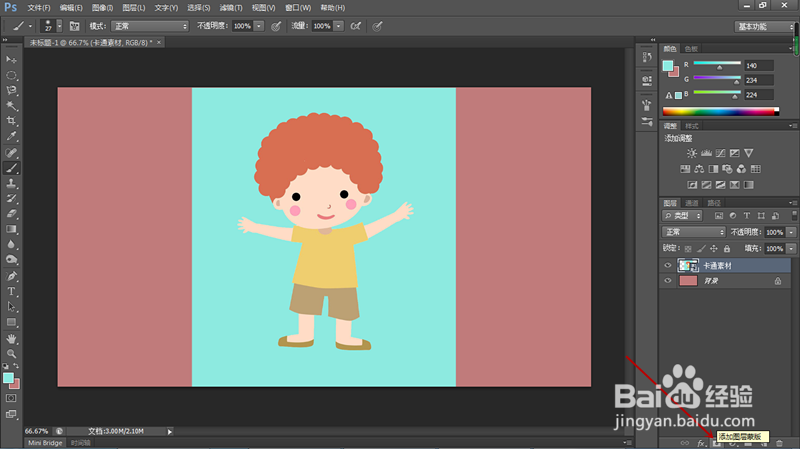This screenshot has height=449, width=800.
Task: Select the Eraser tool
Action: click(11, 214)
